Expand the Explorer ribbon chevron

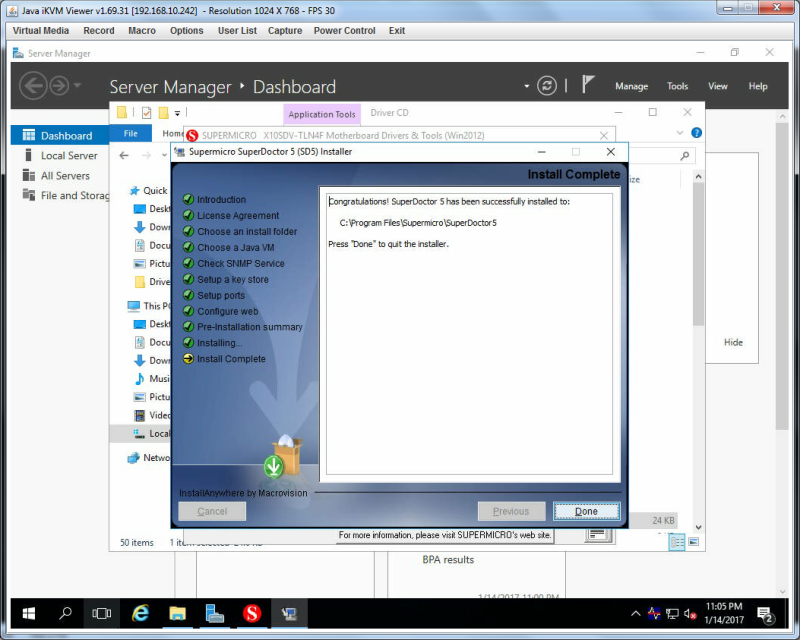tap(680, 133)
